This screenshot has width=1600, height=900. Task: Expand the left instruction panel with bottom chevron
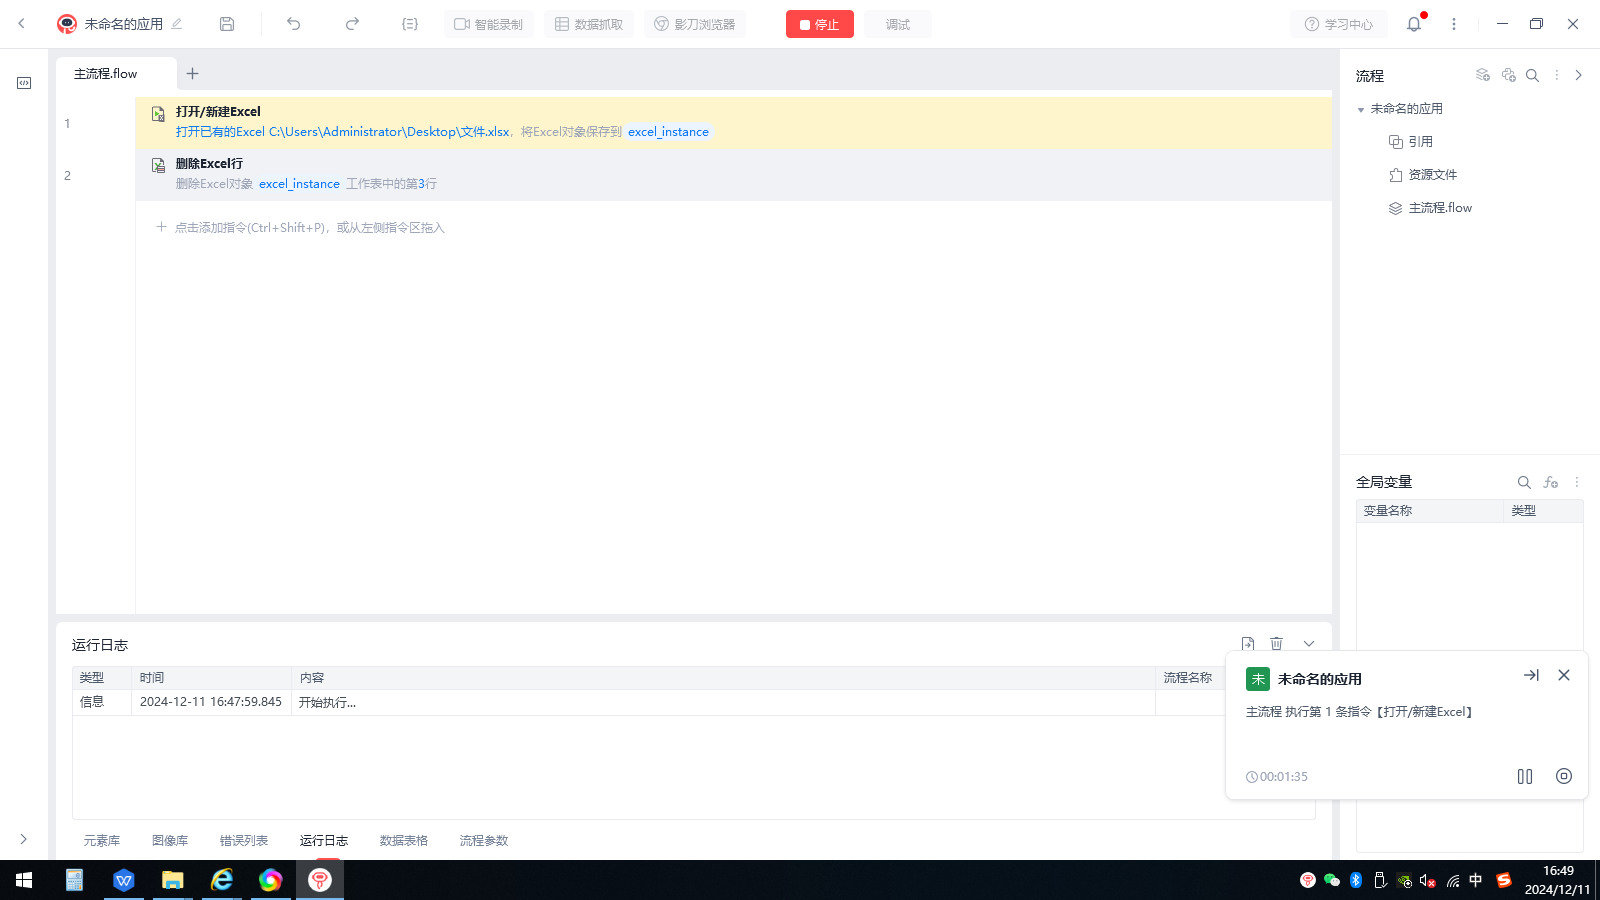click(x=24, y=839)
